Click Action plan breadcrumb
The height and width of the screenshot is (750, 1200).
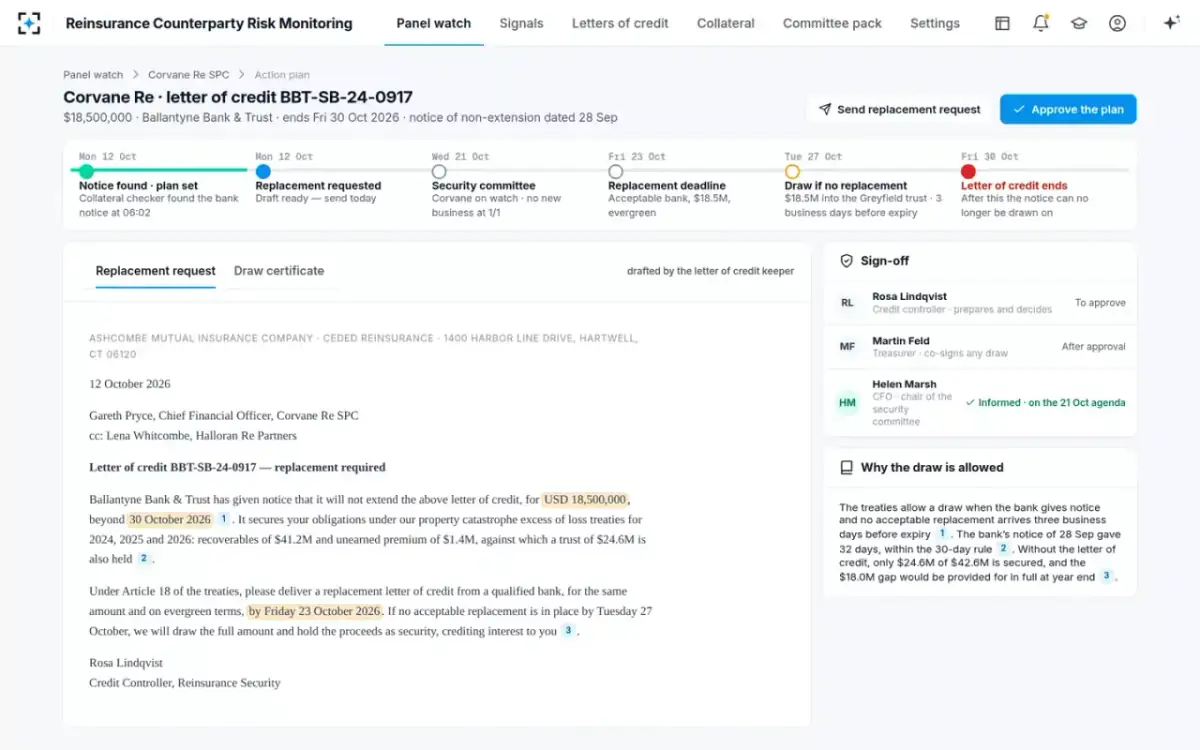[x=282, y=75]
